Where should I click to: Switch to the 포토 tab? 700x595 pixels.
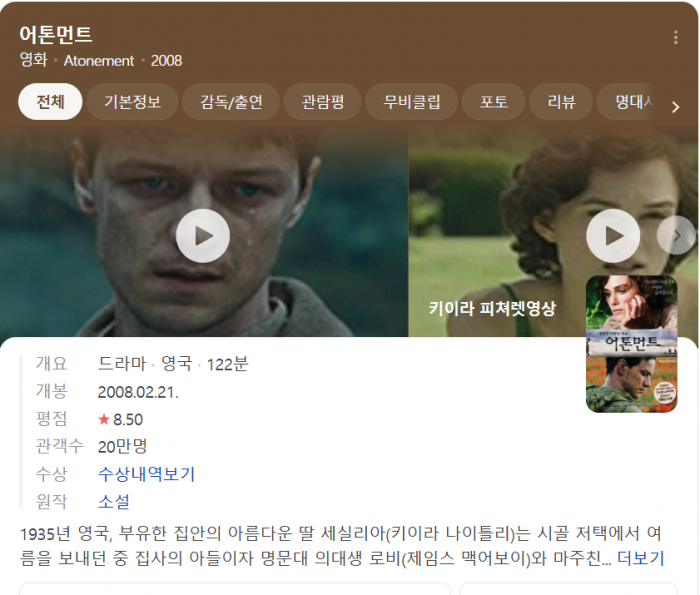493,102
